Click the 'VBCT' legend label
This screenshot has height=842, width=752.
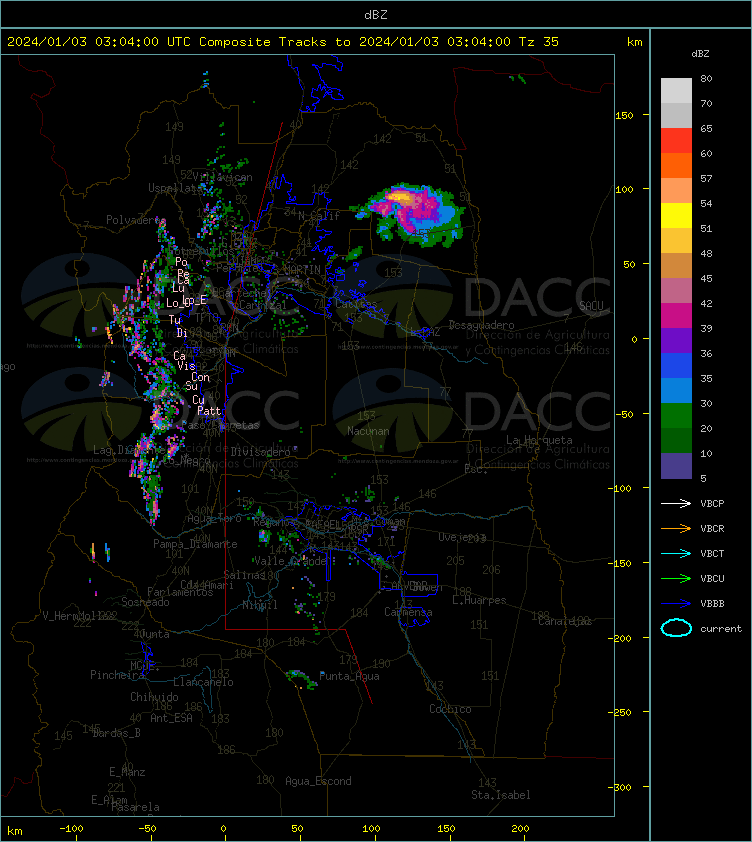coord(712,554)
